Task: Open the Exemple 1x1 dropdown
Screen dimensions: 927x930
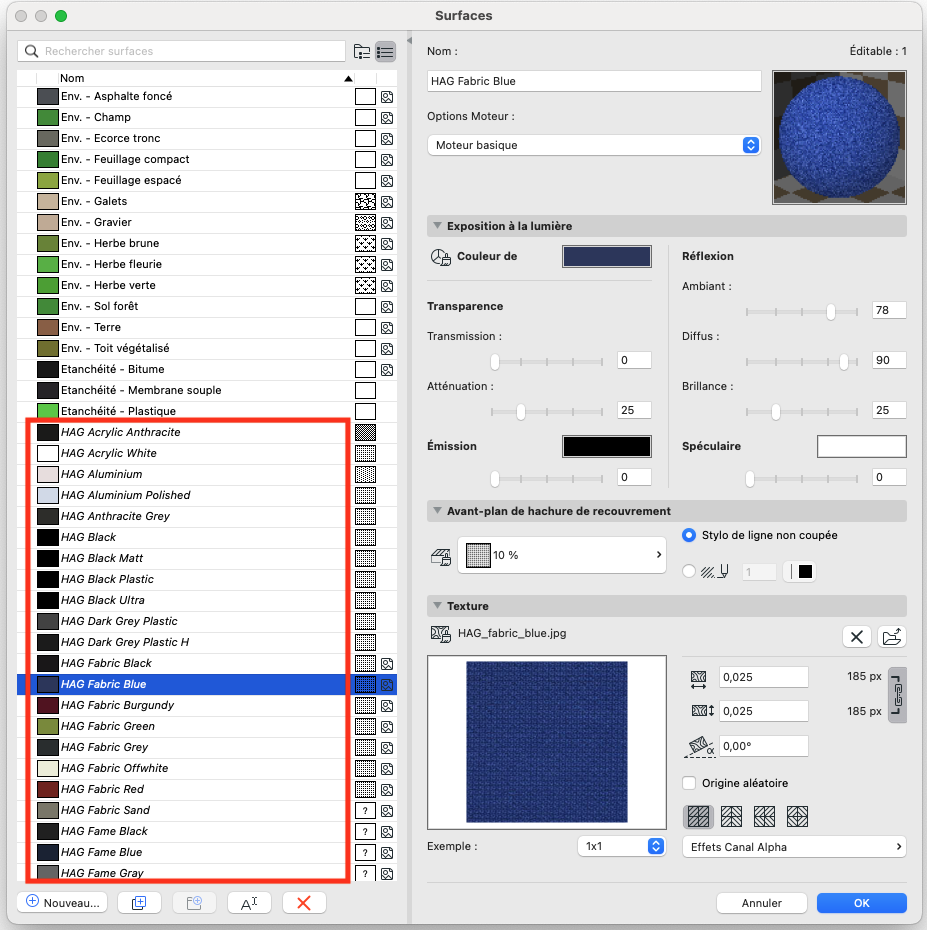Action: coord(621,846)
